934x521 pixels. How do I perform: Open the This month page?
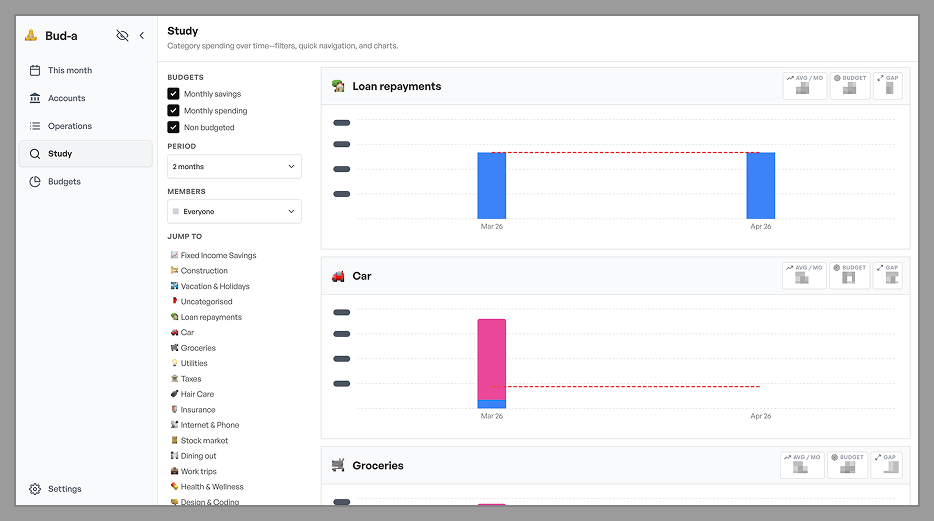(69, 71)
